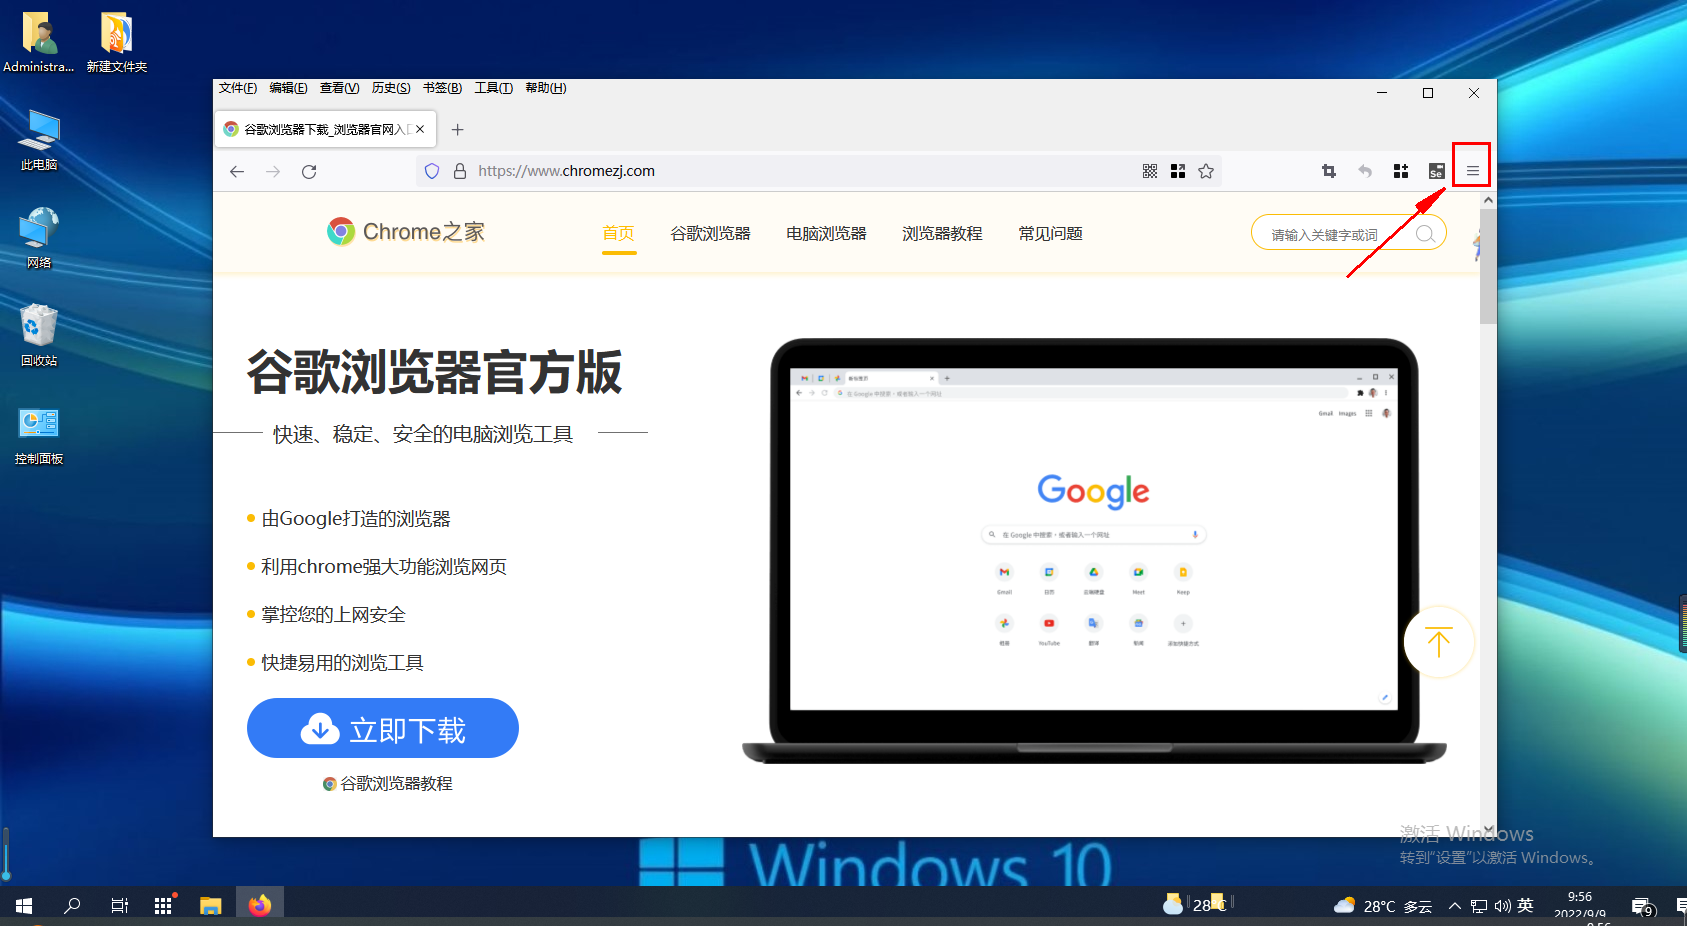Click the grid arrow icon in address bar
Screen dimensions: 1687x926
pyautogui.click(x=1178, y=171)
